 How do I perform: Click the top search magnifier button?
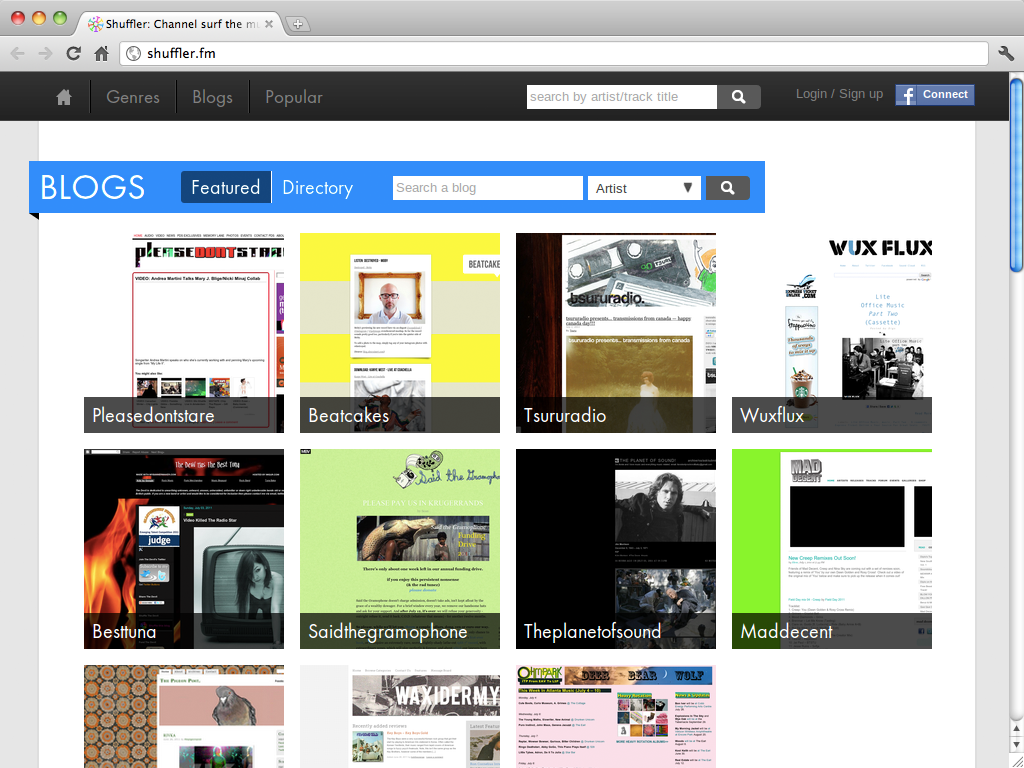(x=739, y=97)
